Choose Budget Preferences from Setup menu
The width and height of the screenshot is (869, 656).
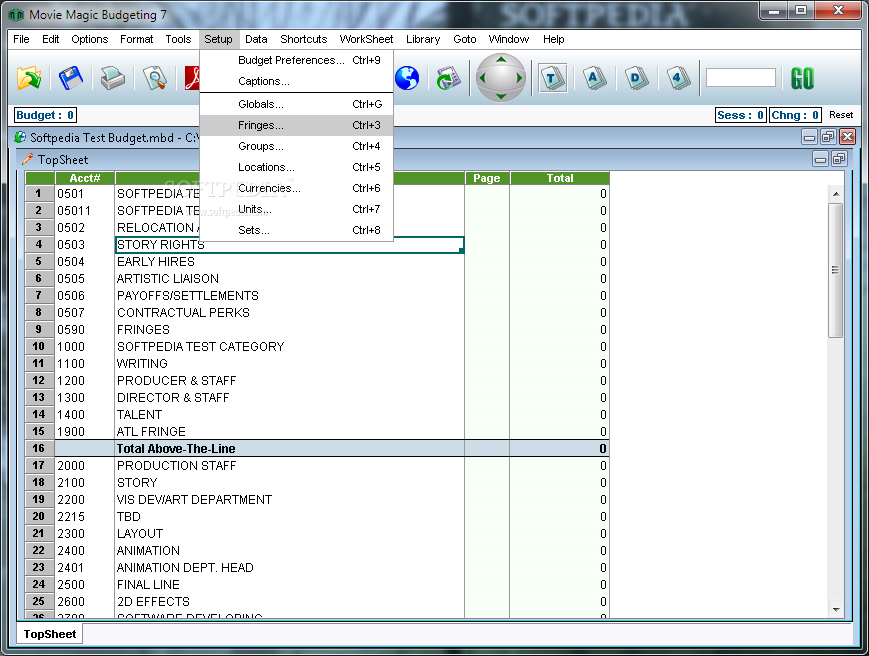pos(297,60)
